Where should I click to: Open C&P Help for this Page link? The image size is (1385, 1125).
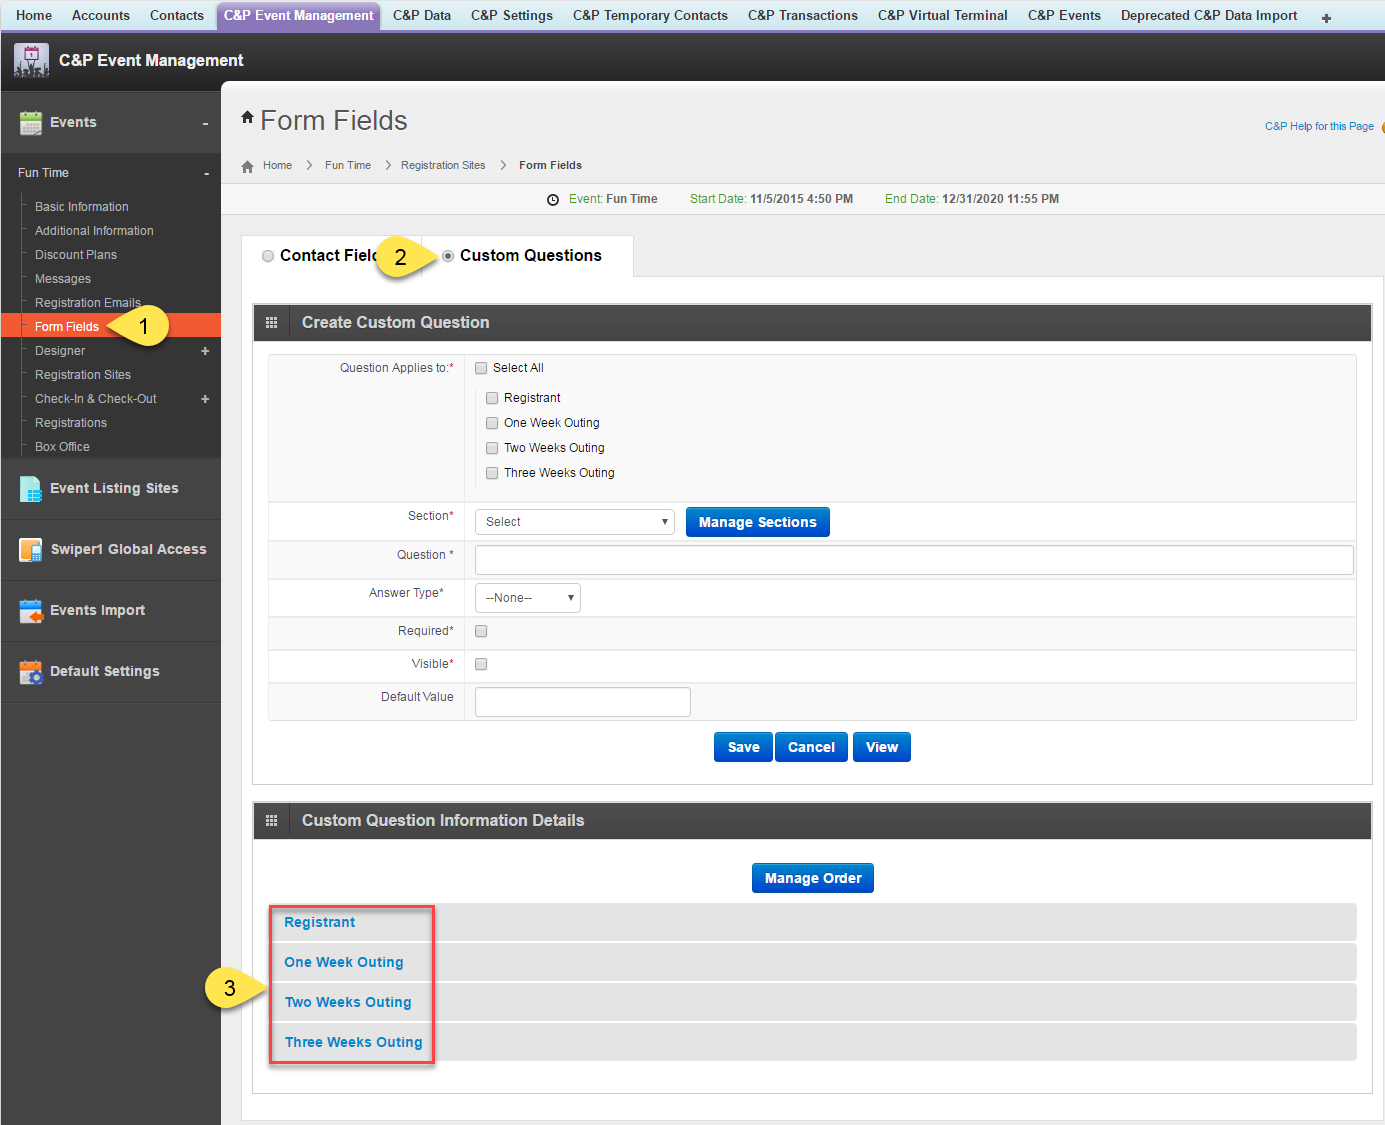tap(1319, 126)
